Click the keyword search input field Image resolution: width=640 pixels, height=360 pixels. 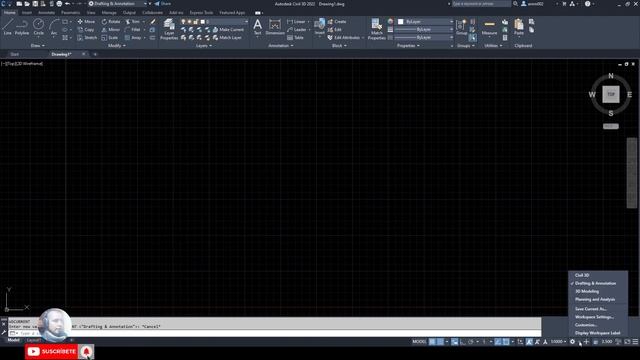[x=481, y=4]
